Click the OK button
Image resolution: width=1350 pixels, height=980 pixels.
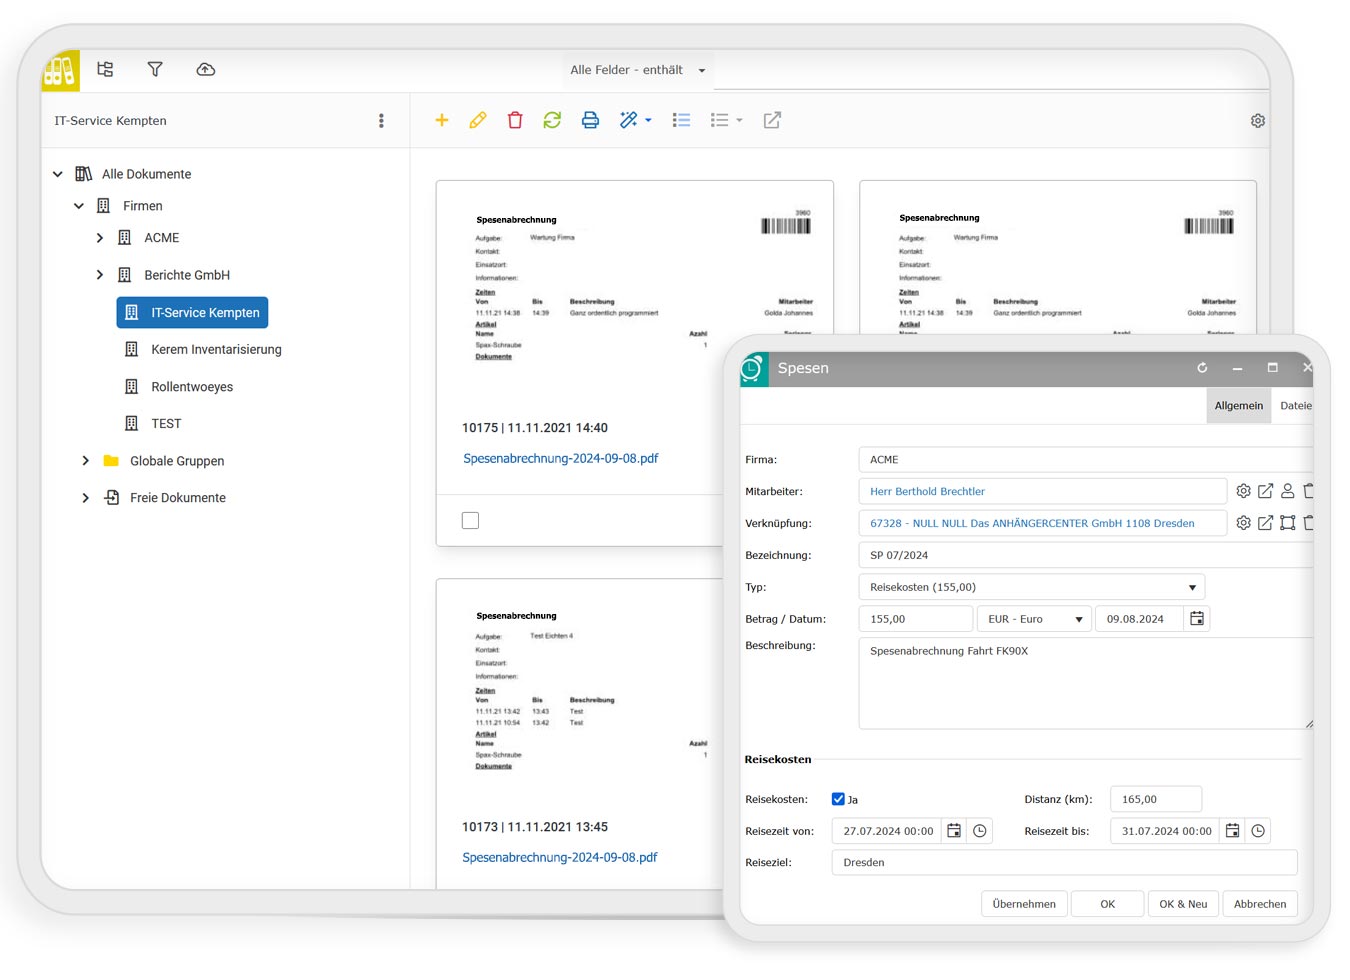click(x=1107, y=904)
